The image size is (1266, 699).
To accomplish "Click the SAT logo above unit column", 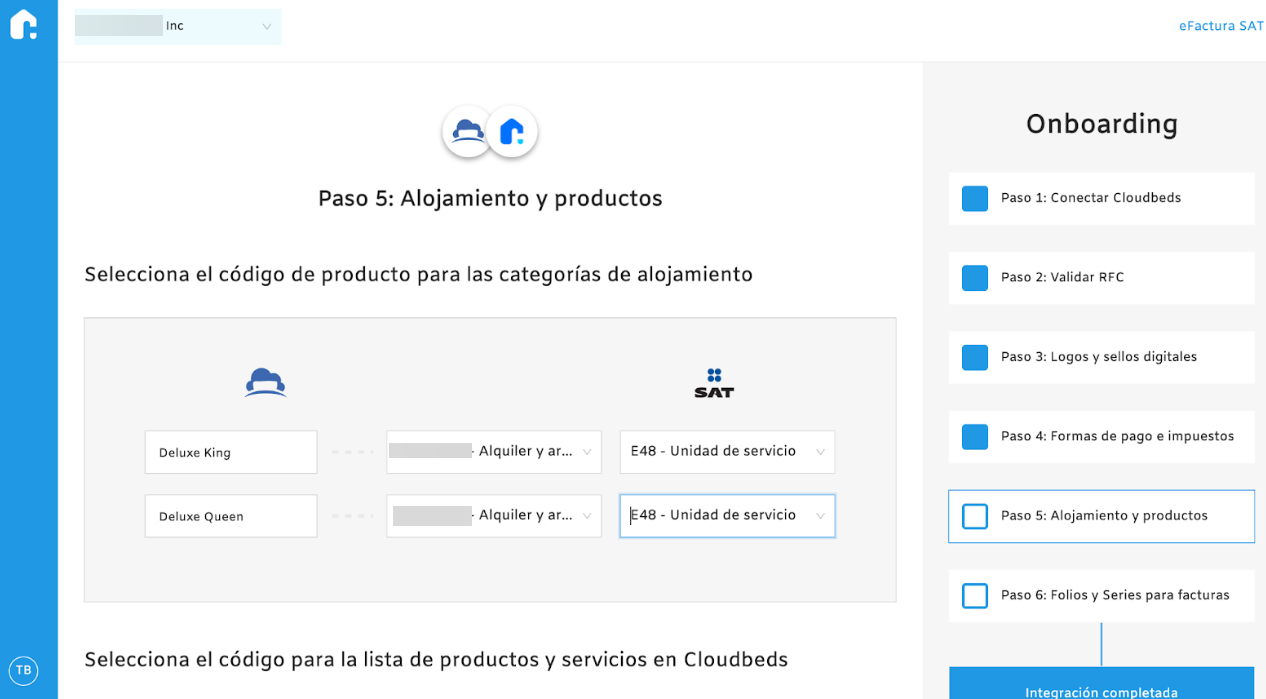I will 714,382.
